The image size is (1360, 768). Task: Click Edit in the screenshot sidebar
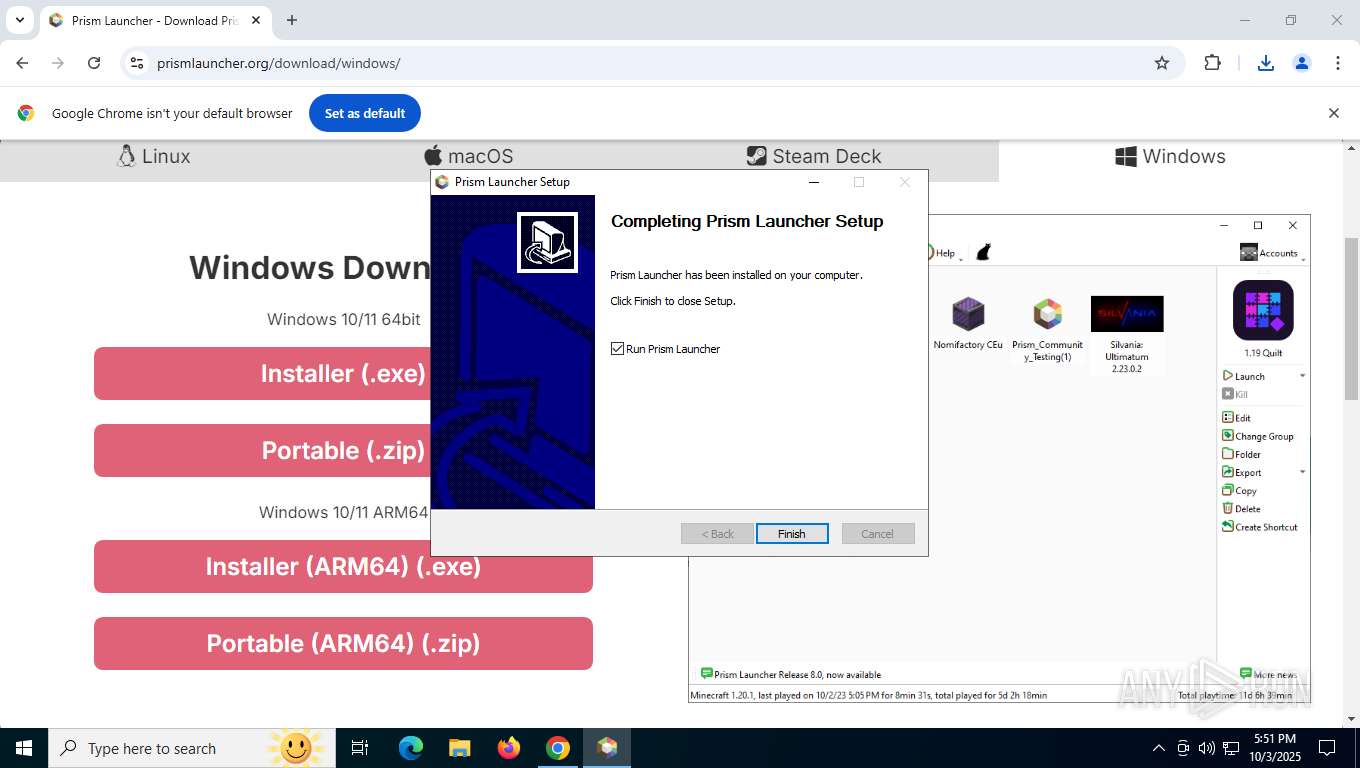(1236, 418)
